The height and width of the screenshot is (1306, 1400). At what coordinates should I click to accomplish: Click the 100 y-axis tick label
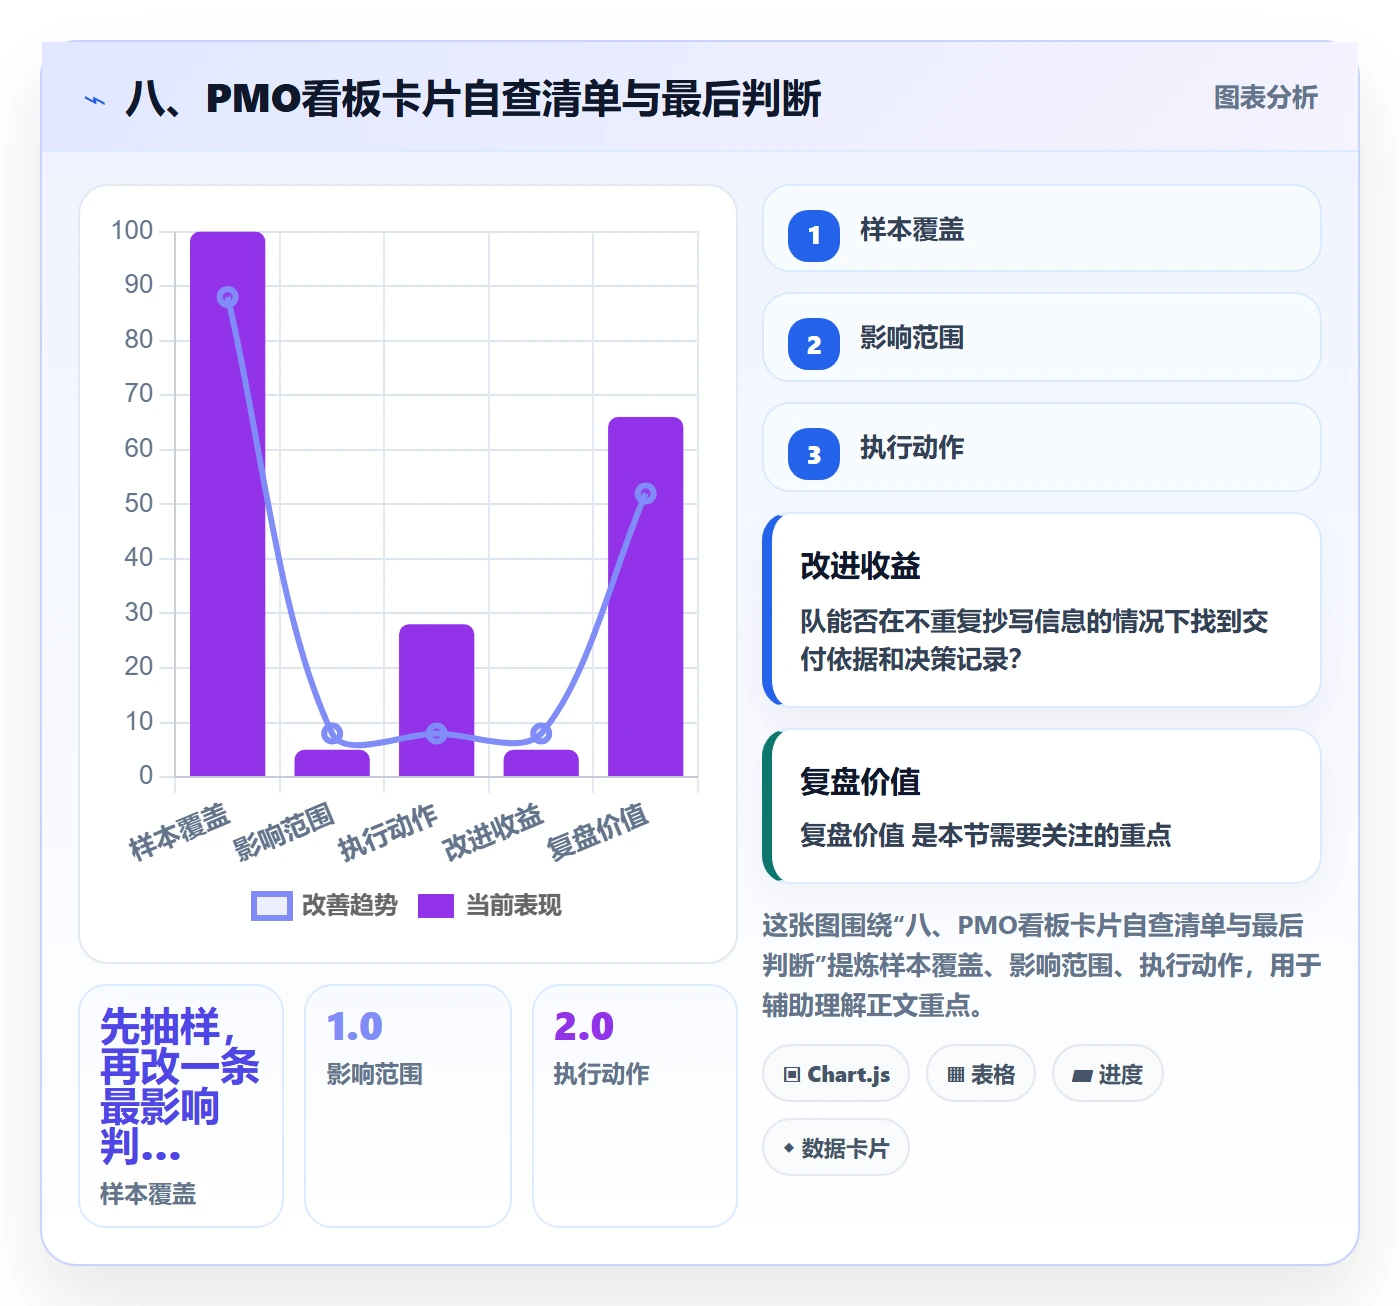(x=132, y=231)
